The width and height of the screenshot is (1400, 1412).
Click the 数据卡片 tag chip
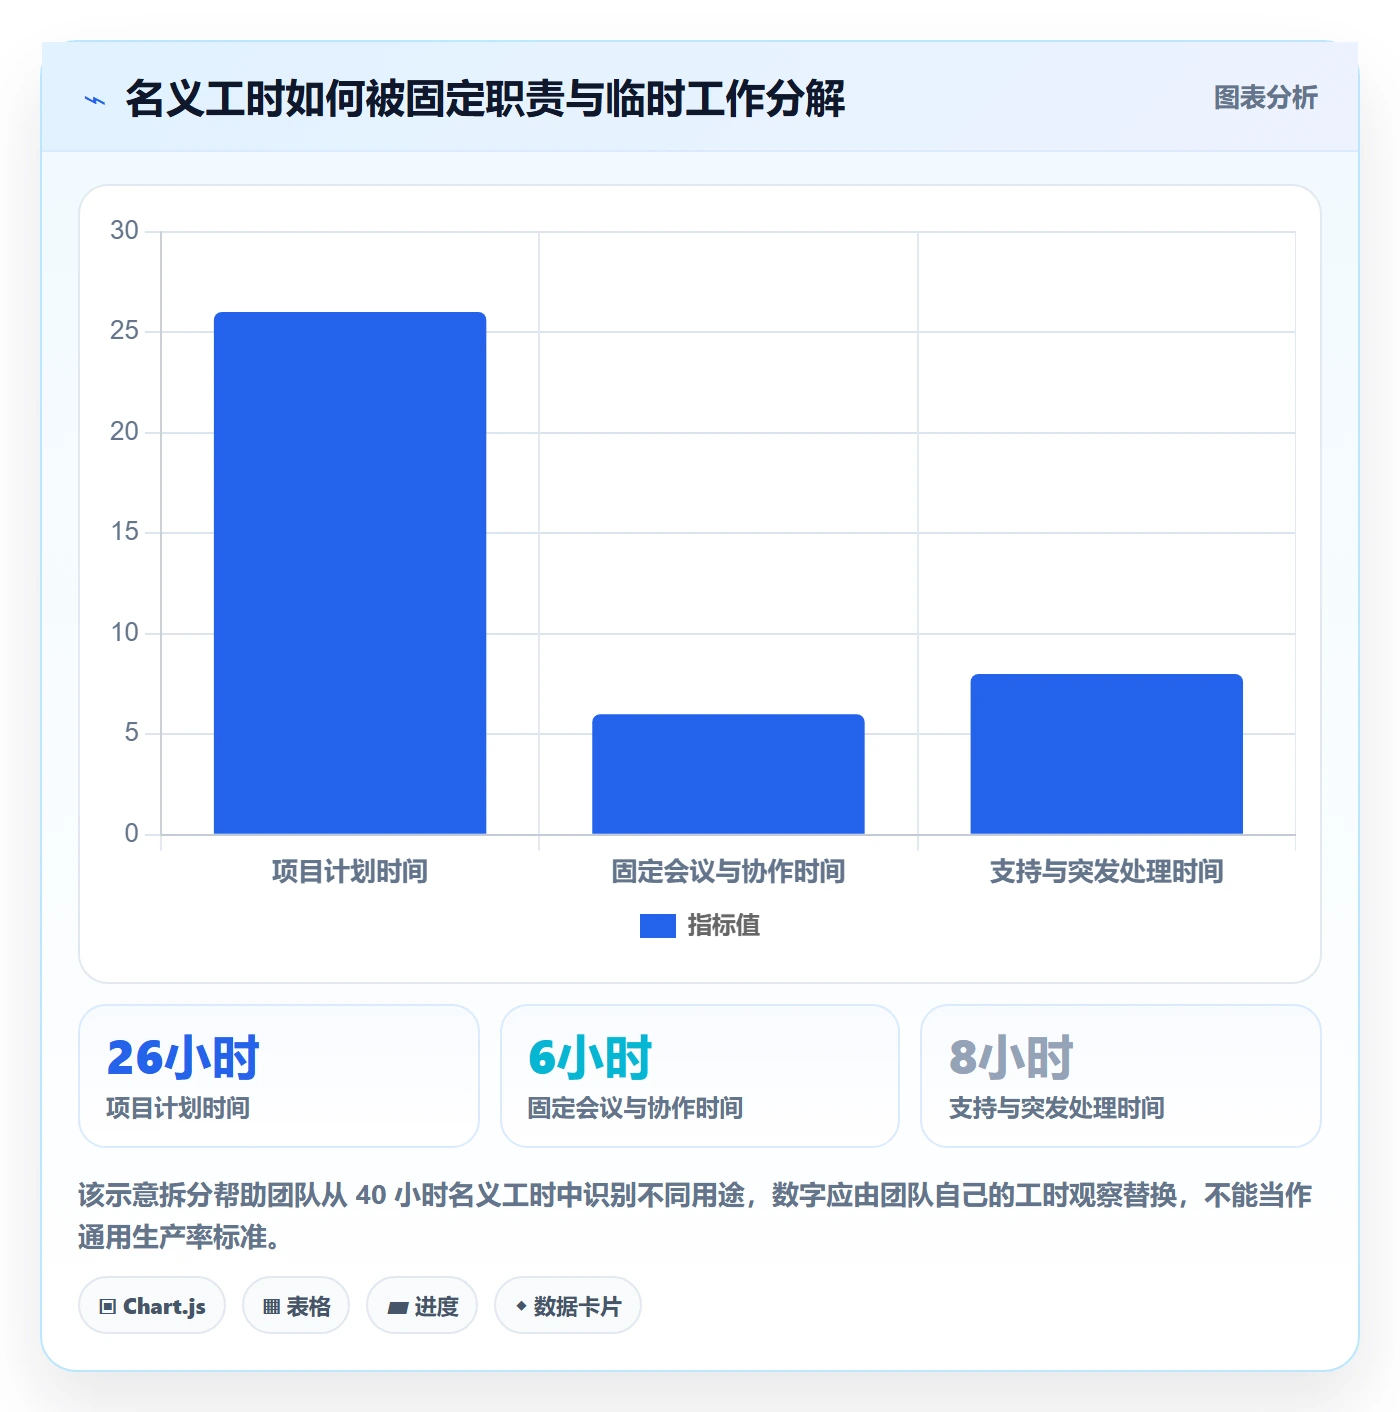tap(568, 1306)
